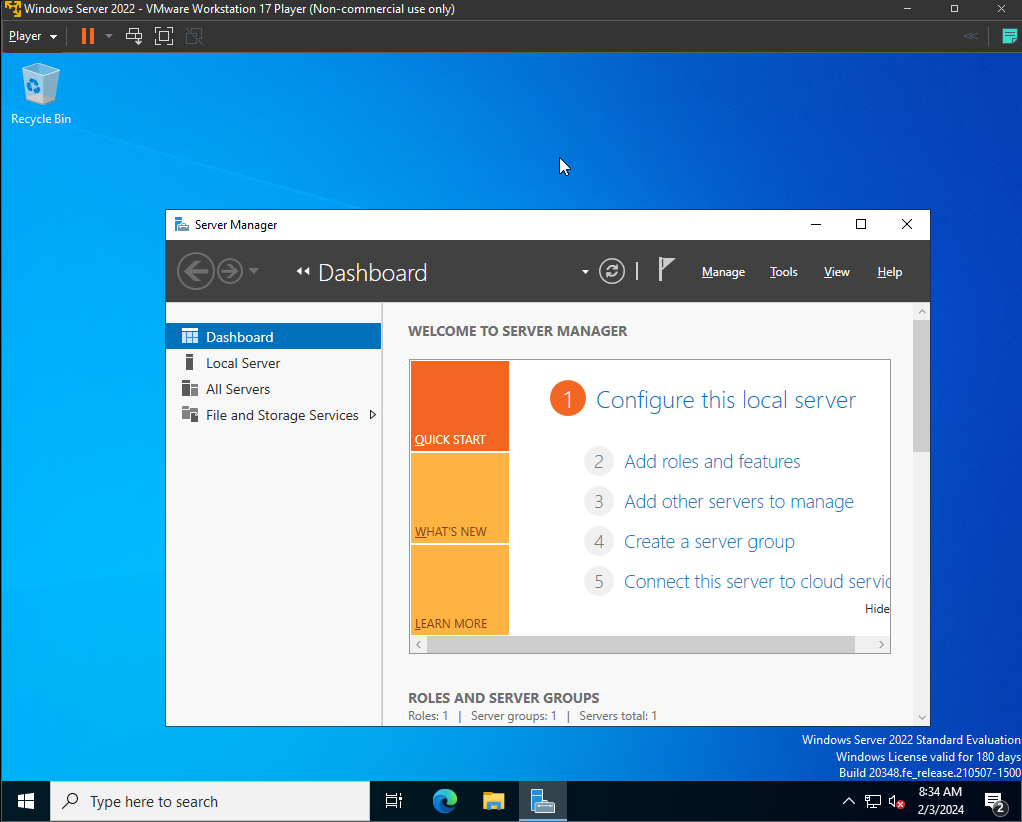
Task: Click the orange step 1 circle
Action: 567,399
